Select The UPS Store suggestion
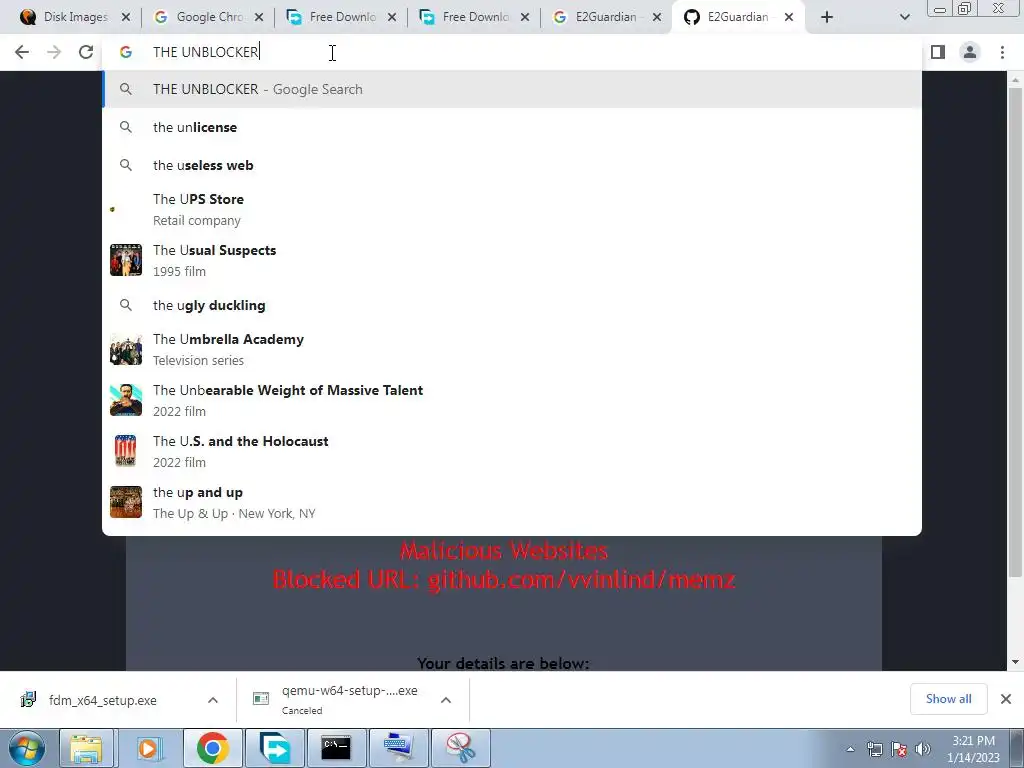Image resolution: width=1024 pixels, height=768 pixels. click(512, 209)
